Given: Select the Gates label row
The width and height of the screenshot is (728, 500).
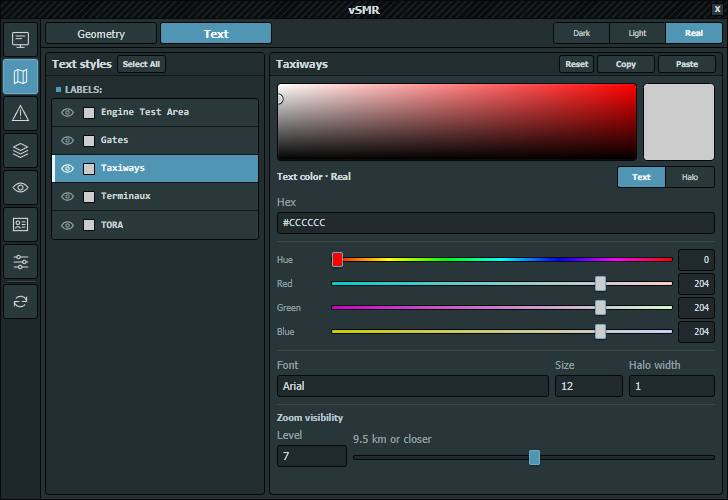Looking at the screenshot, I should [x=155, y=141].
